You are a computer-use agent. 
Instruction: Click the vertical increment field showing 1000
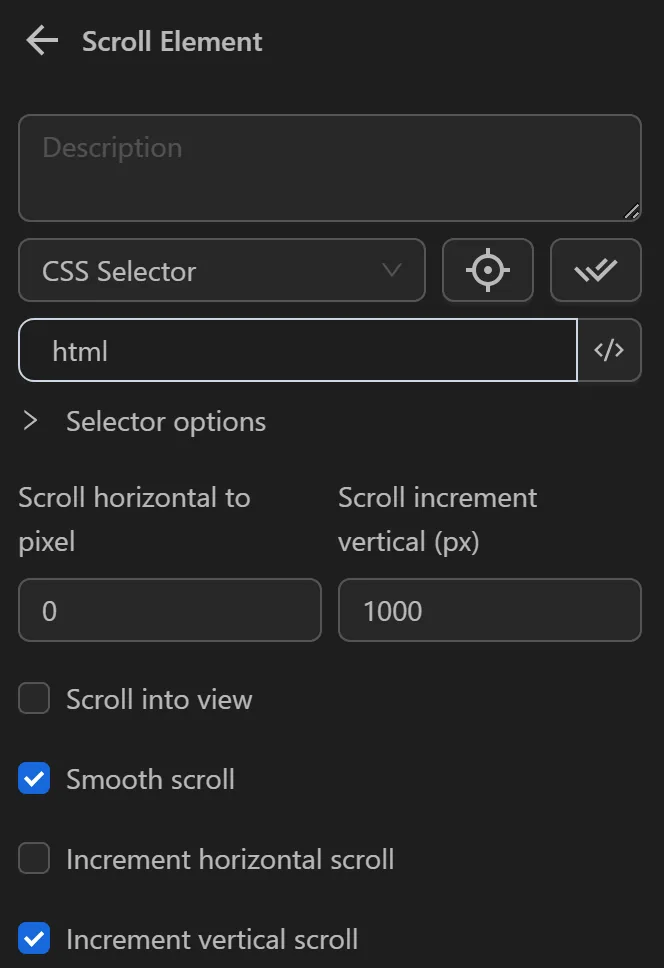click(489, 610)
